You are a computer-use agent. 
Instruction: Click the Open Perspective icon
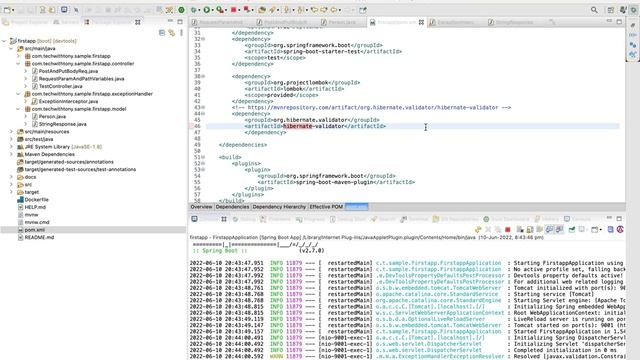pyautogui.click(x=611, y=10)
